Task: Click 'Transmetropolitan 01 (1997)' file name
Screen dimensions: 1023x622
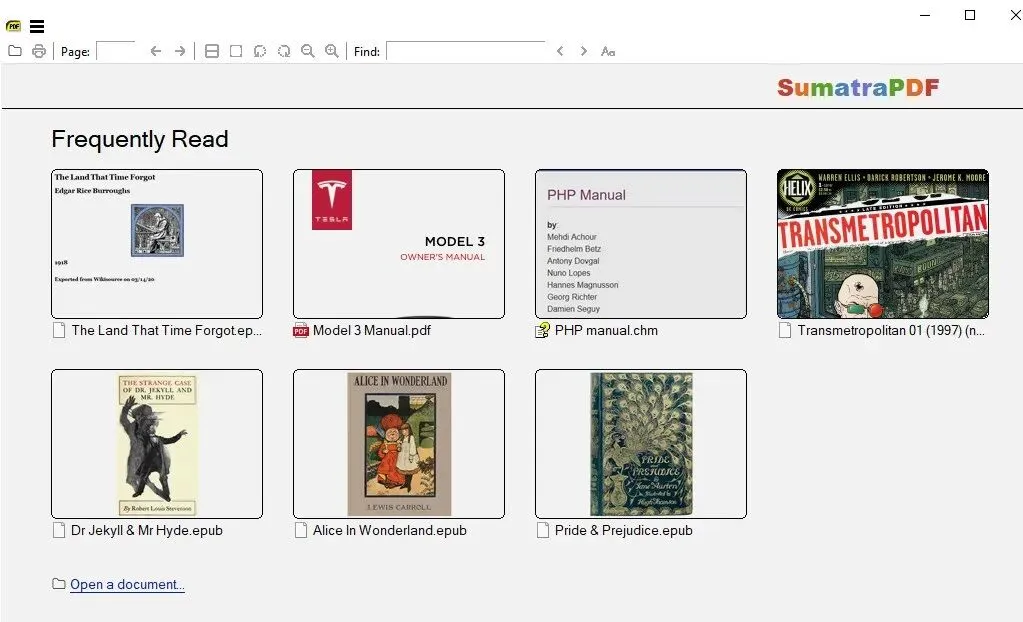Action: pyautogui.click(x=891, y=330)
